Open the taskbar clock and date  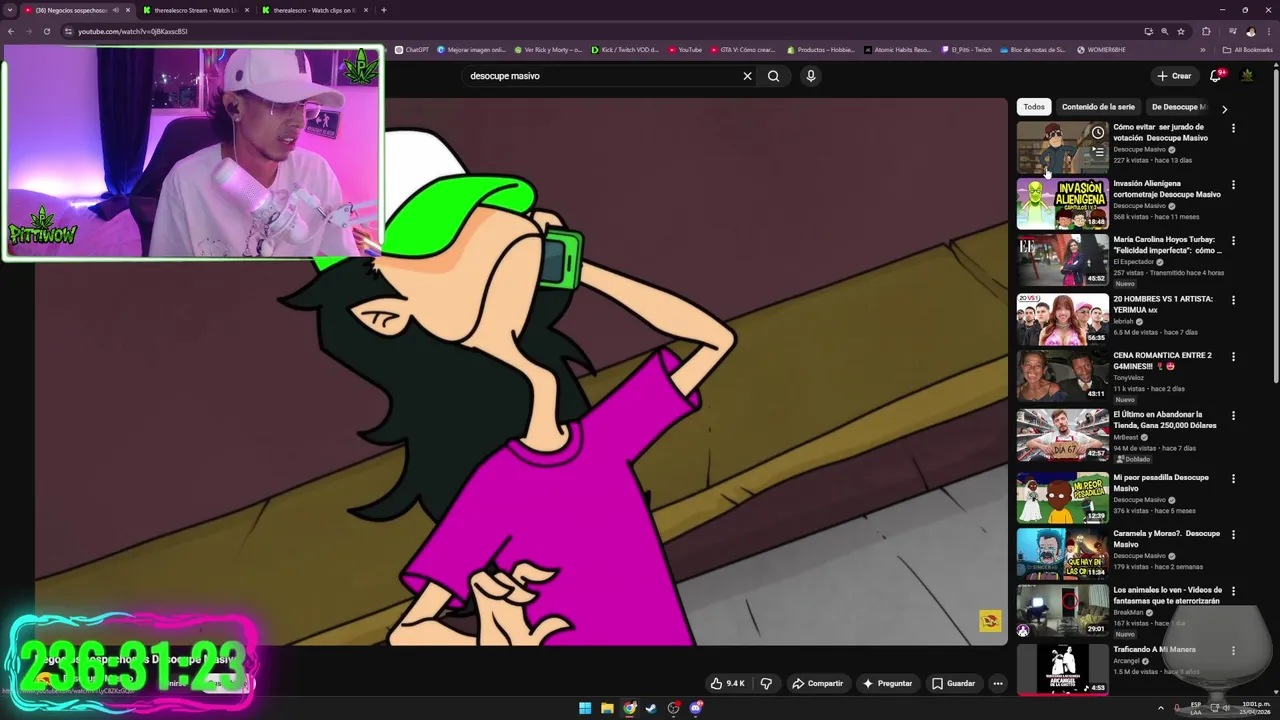(x=1256, y=708)
